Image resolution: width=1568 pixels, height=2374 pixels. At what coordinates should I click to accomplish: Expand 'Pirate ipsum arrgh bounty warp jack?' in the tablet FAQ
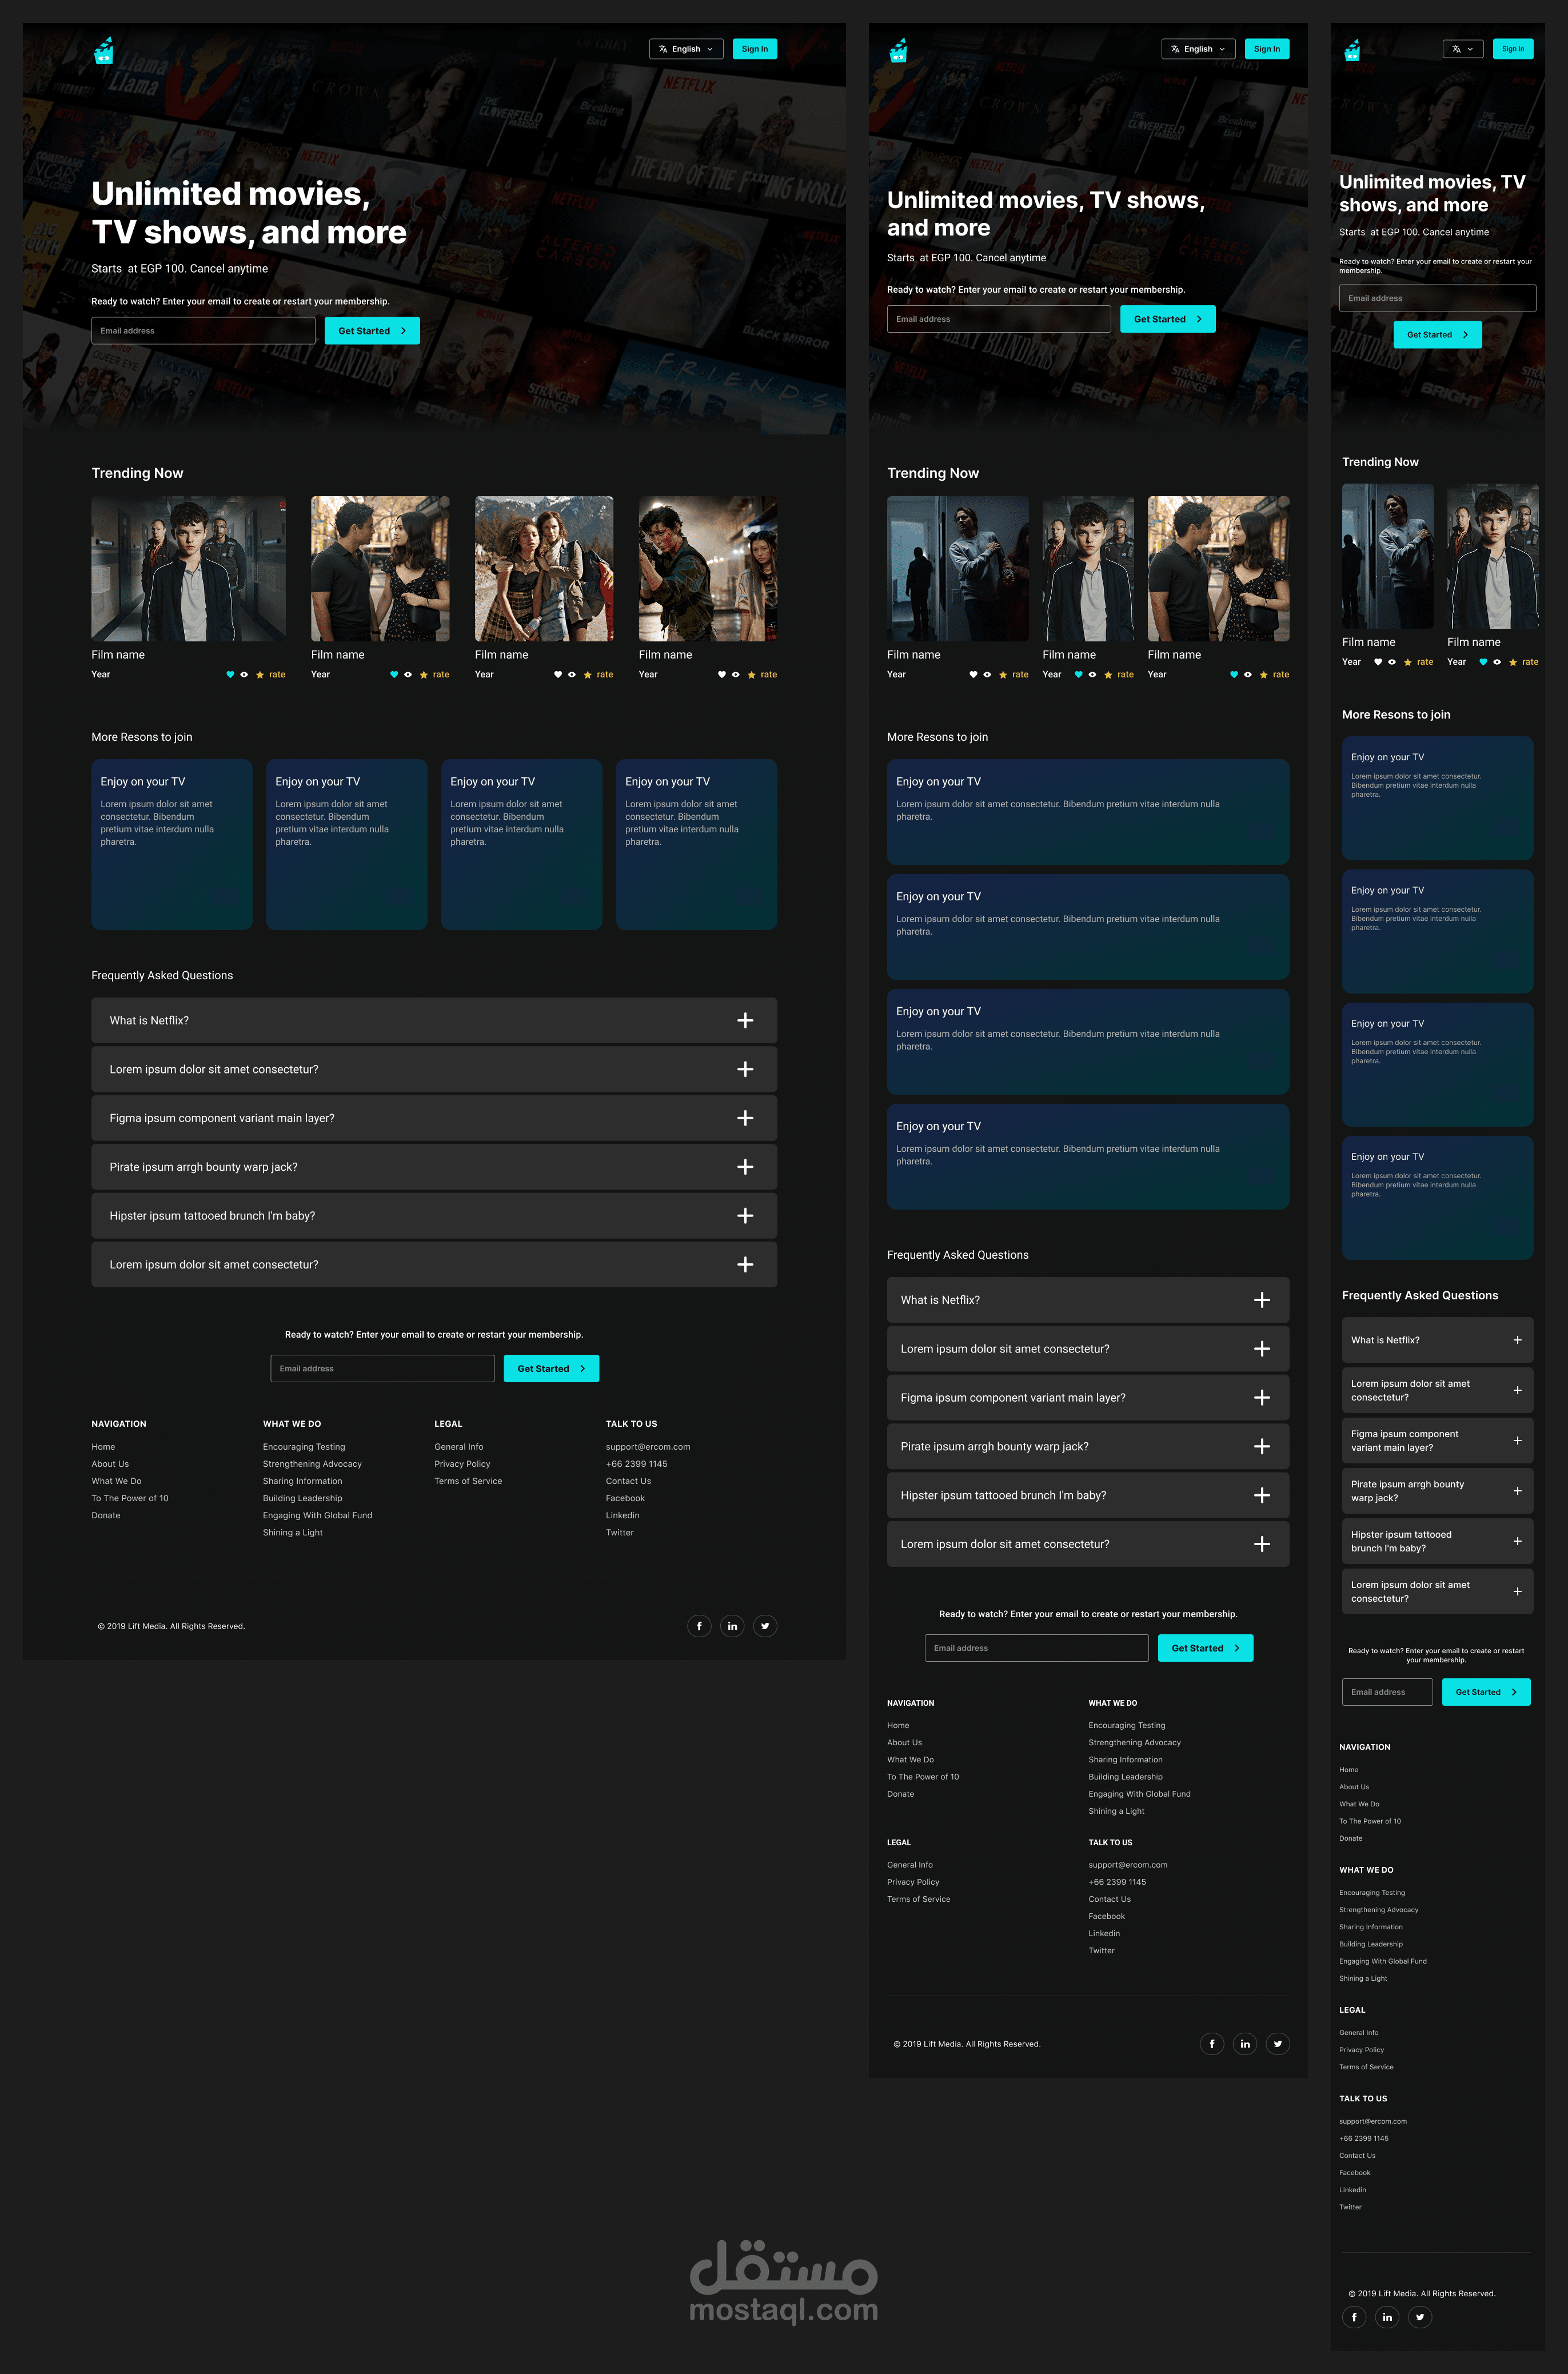(x=1262, y=1447)
